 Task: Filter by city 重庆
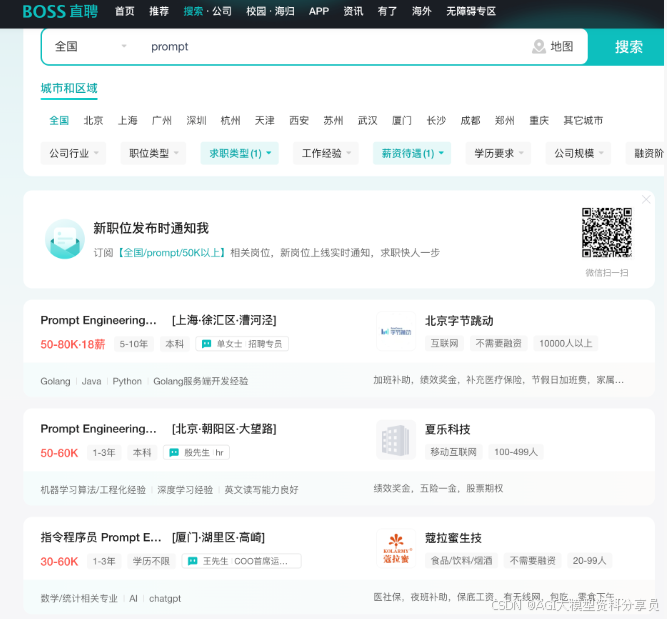pos(539,120)
